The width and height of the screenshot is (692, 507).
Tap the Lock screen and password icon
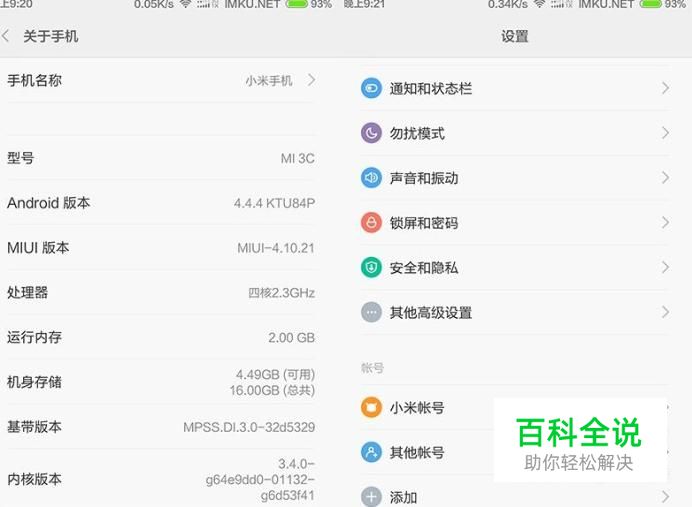pos(371,222)
